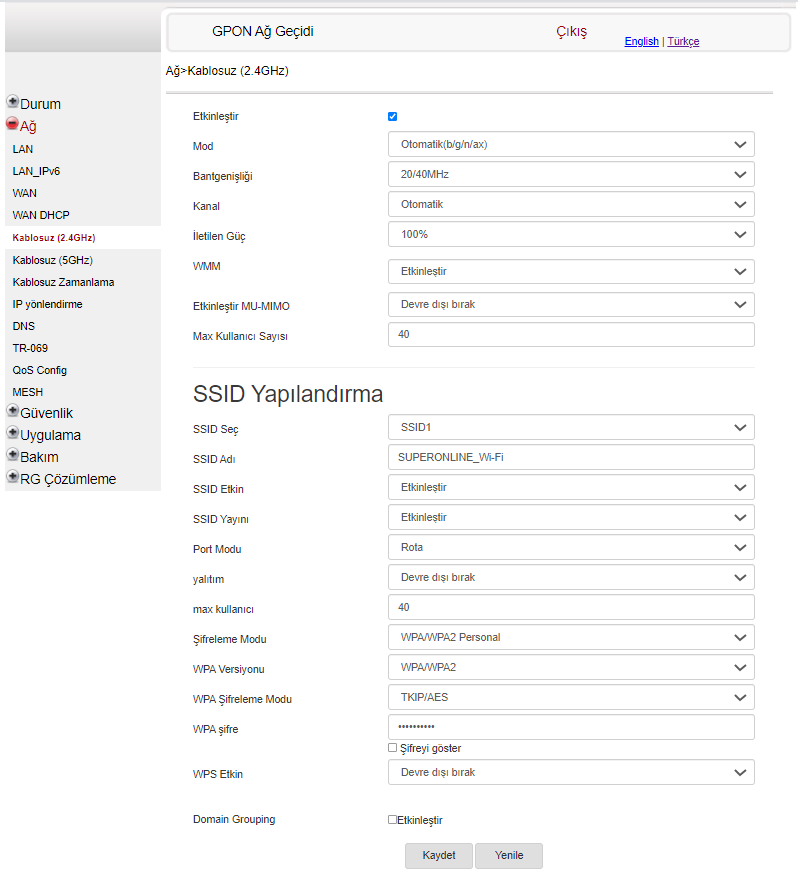Image resolution: width=798 pixels, height=873 pixels.
Task: Expand the Durum menu plus icon
Action: (13, 102)
